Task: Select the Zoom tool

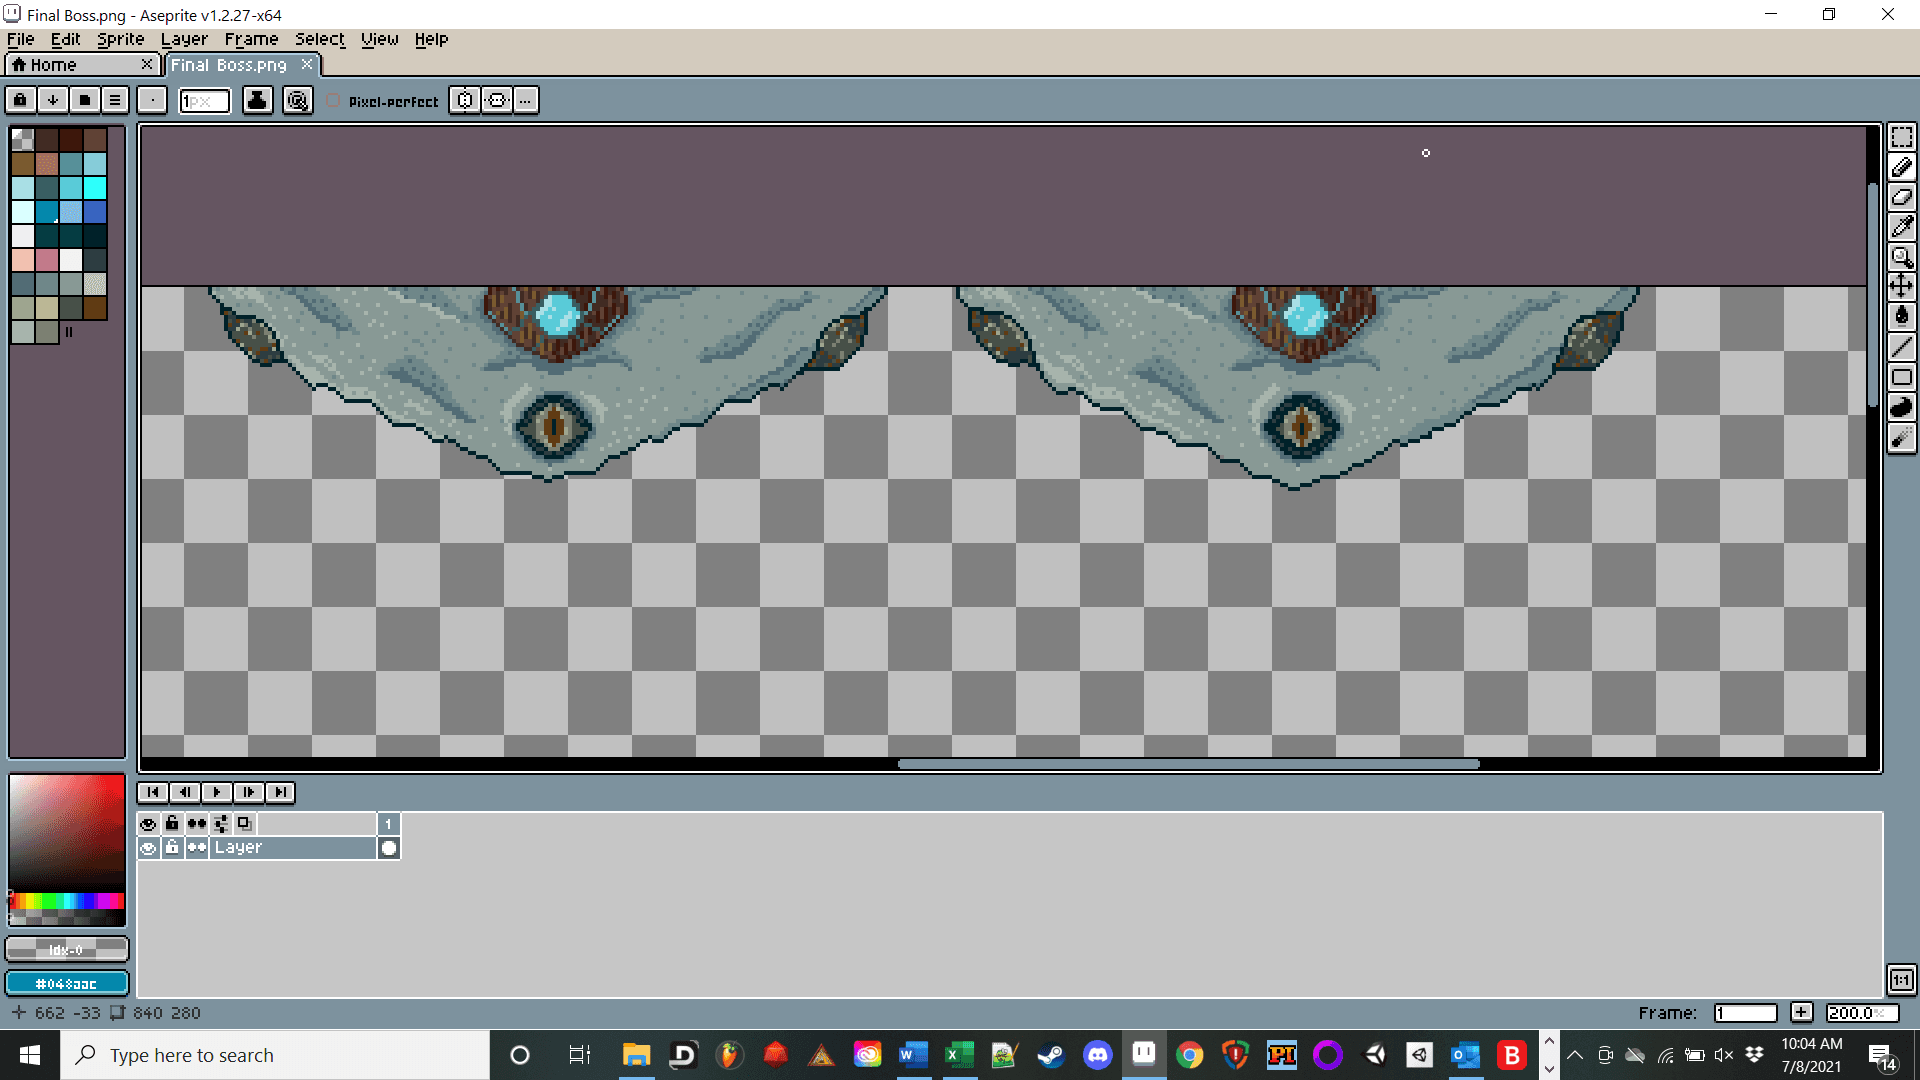Action: (x=1901, y=257)
